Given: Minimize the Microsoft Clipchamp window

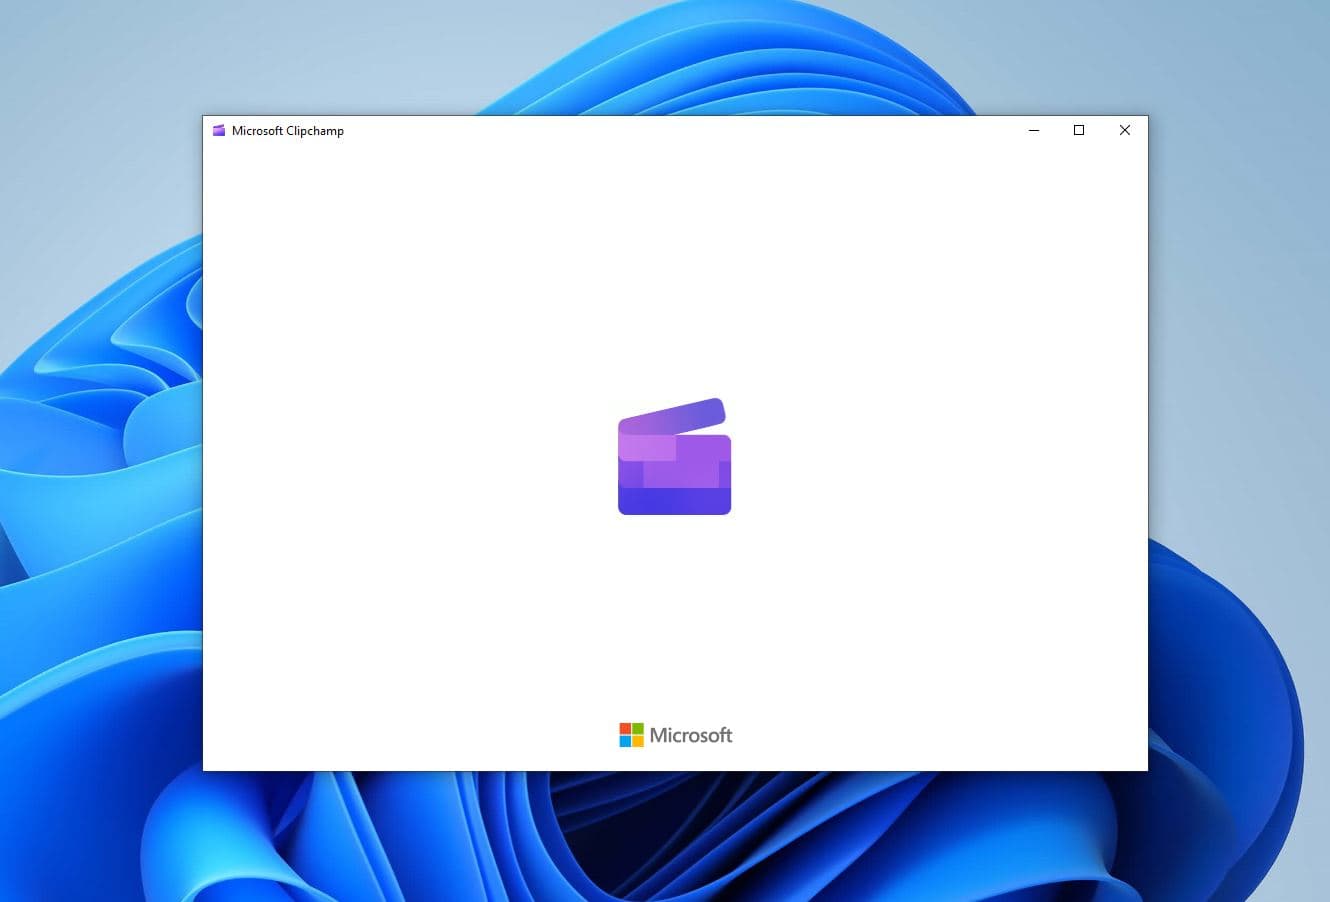Looking at the screenshot, I should pos(1034,130).
